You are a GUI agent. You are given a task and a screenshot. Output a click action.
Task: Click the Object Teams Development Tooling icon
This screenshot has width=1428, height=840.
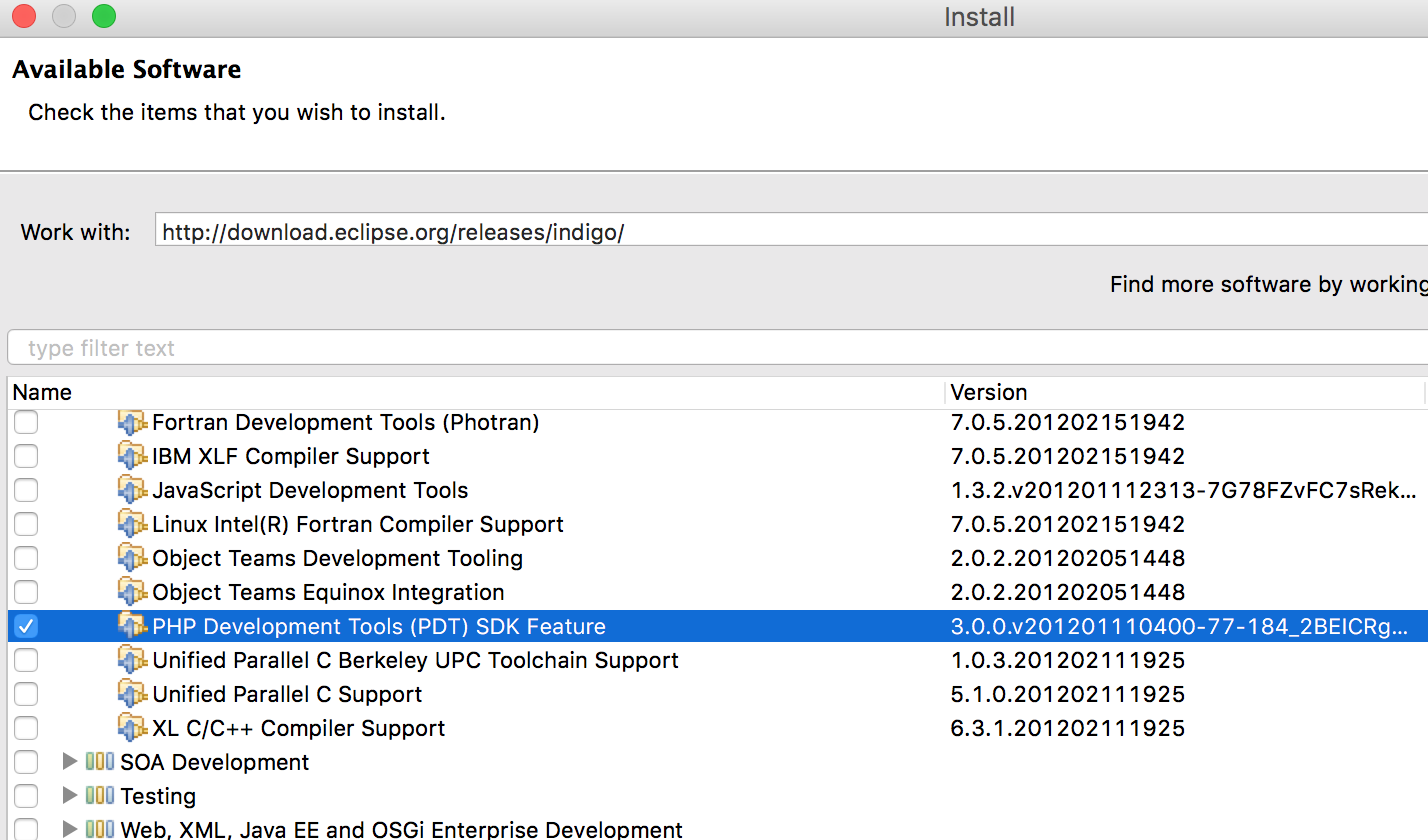[132, 559]
